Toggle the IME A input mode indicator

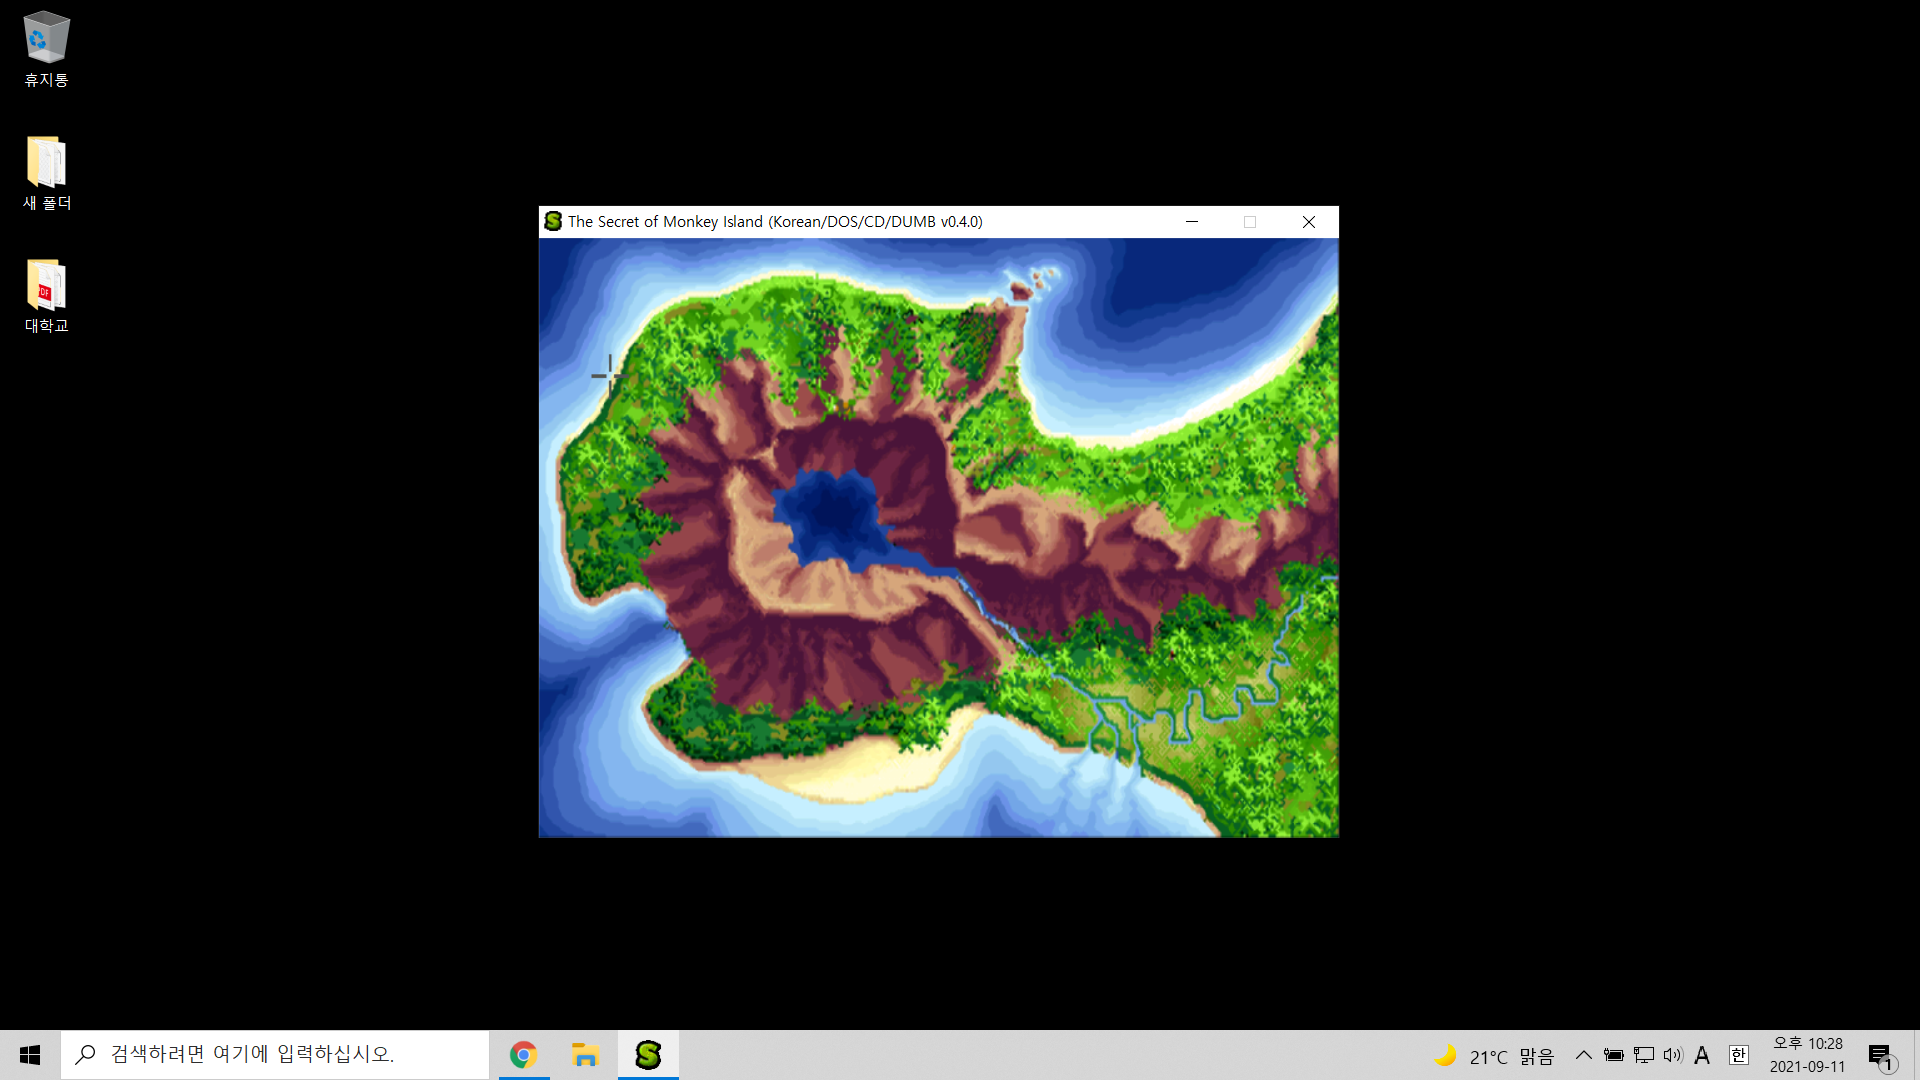pos(1702,1055)
